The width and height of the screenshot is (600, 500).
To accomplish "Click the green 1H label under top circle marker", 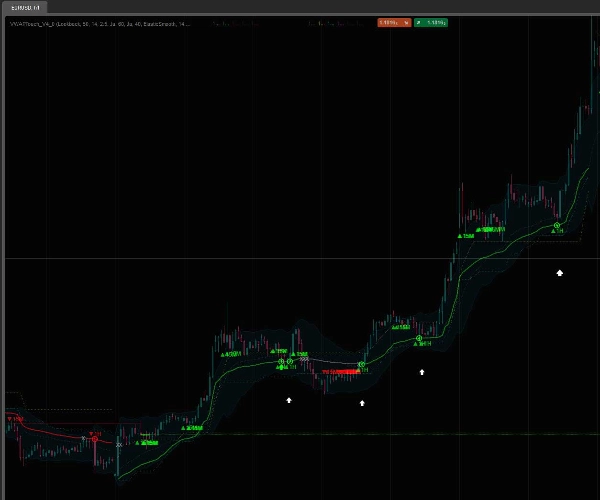I will (x=557, y=231).
